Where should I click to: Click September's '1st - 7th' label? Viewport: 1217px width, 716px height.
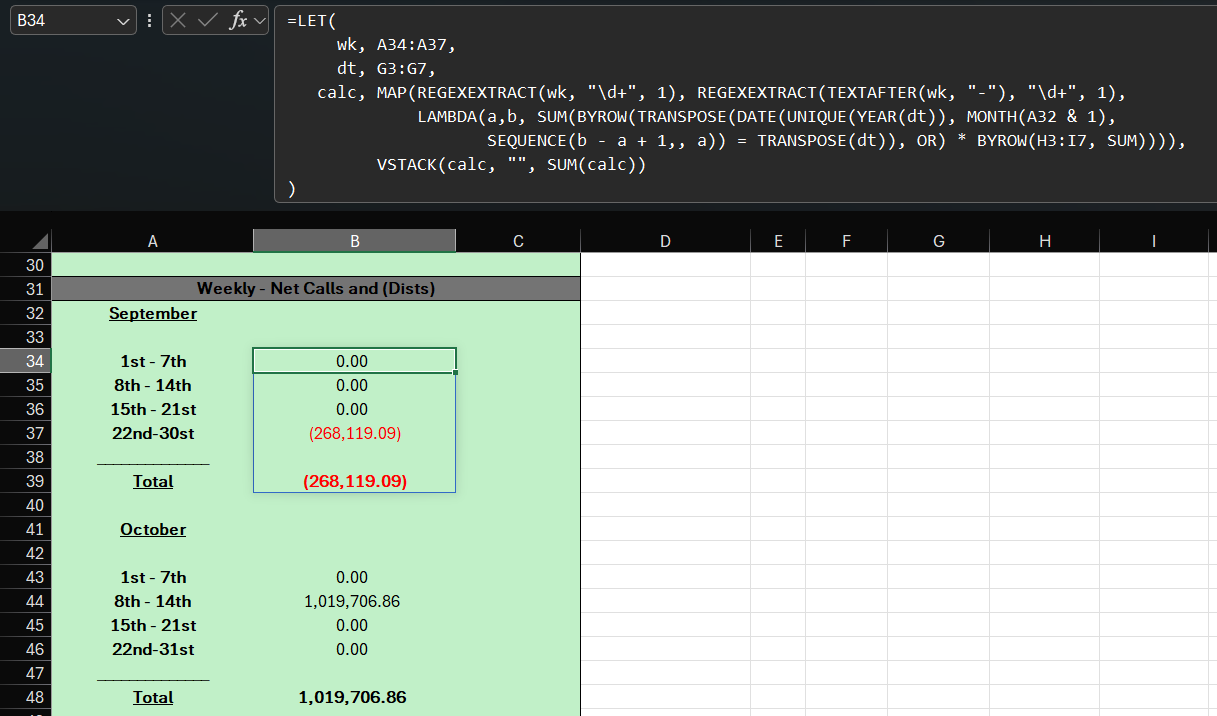tap(153, 361)
